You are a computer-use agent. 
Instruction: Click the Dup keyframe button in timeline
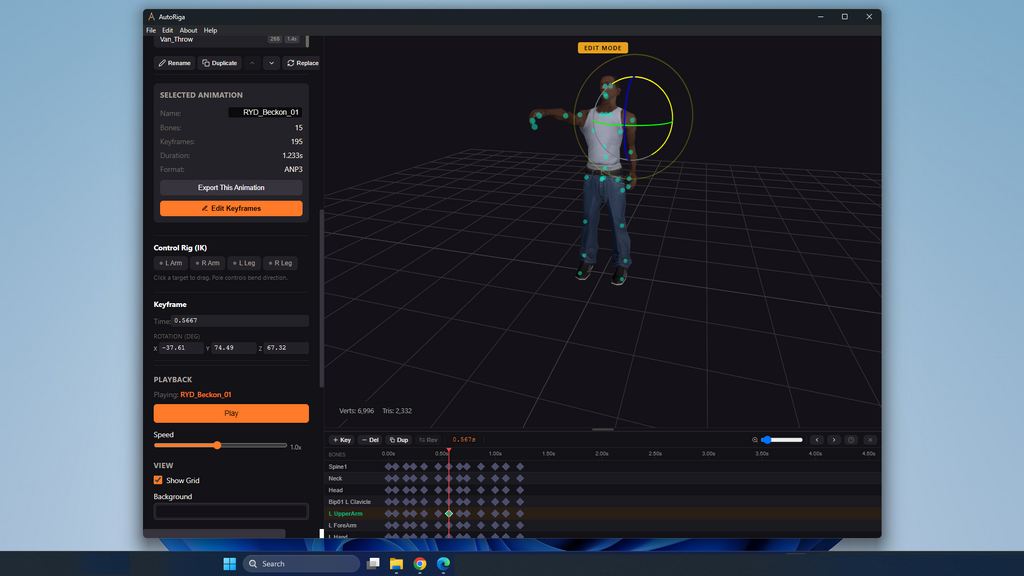[x=398, y=440]
